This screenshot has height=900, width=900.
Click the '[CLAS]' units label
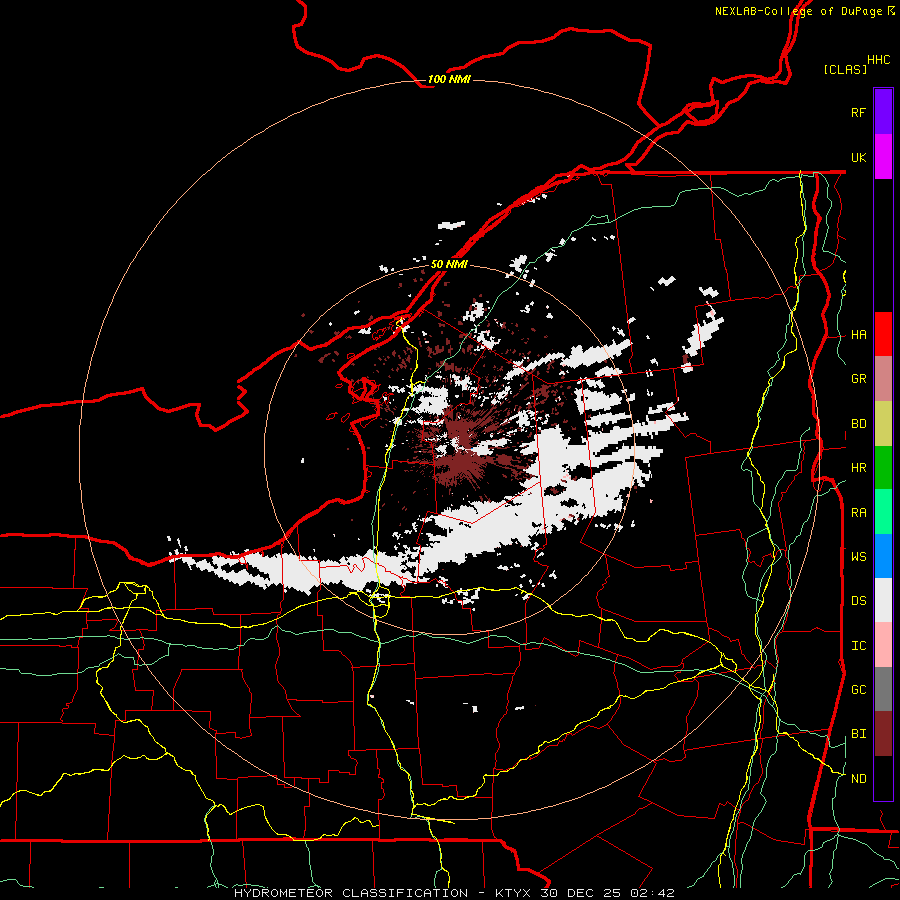(845, 69)
